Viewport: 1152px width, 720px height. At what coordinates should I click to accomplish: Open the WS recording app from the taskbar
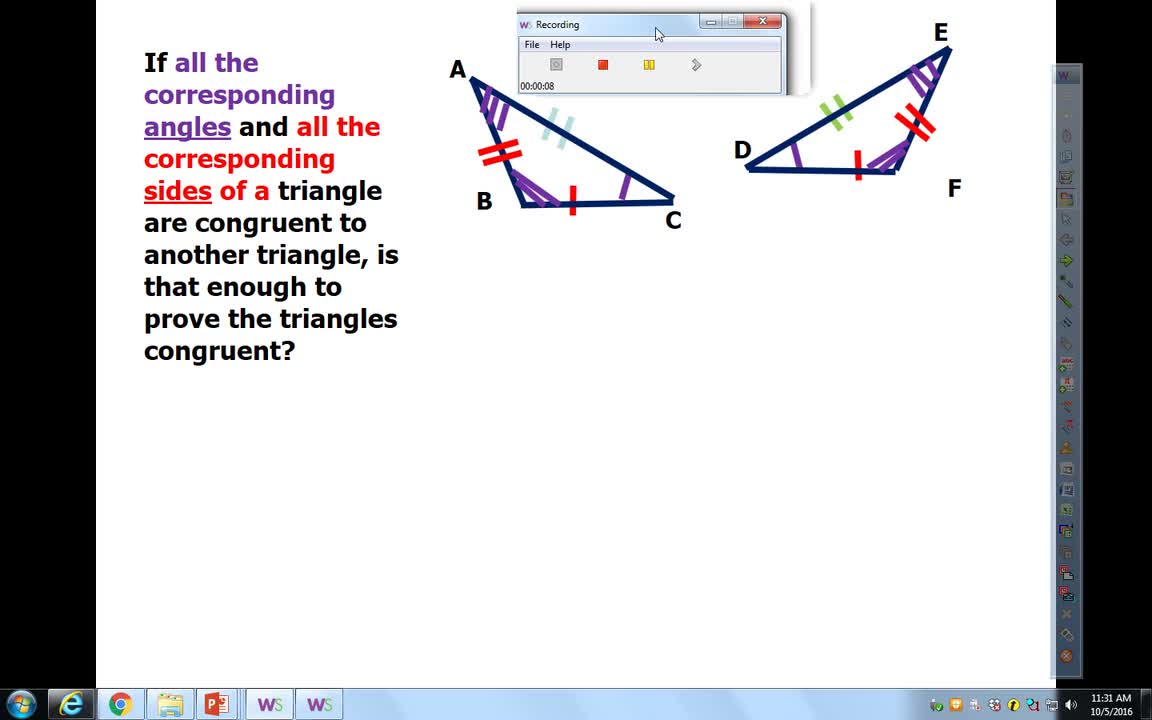tap(268, 705)
